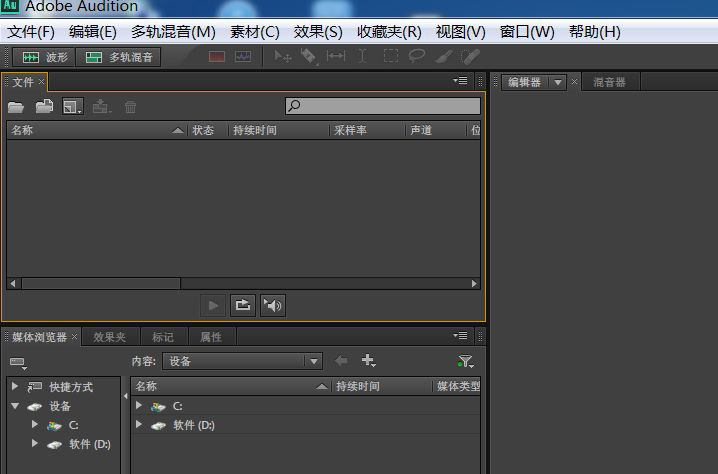This screenshot has width=718, height=474.
Task: Click the Open File folder icon
Action: pyautogui.click(x=16, y=107)
